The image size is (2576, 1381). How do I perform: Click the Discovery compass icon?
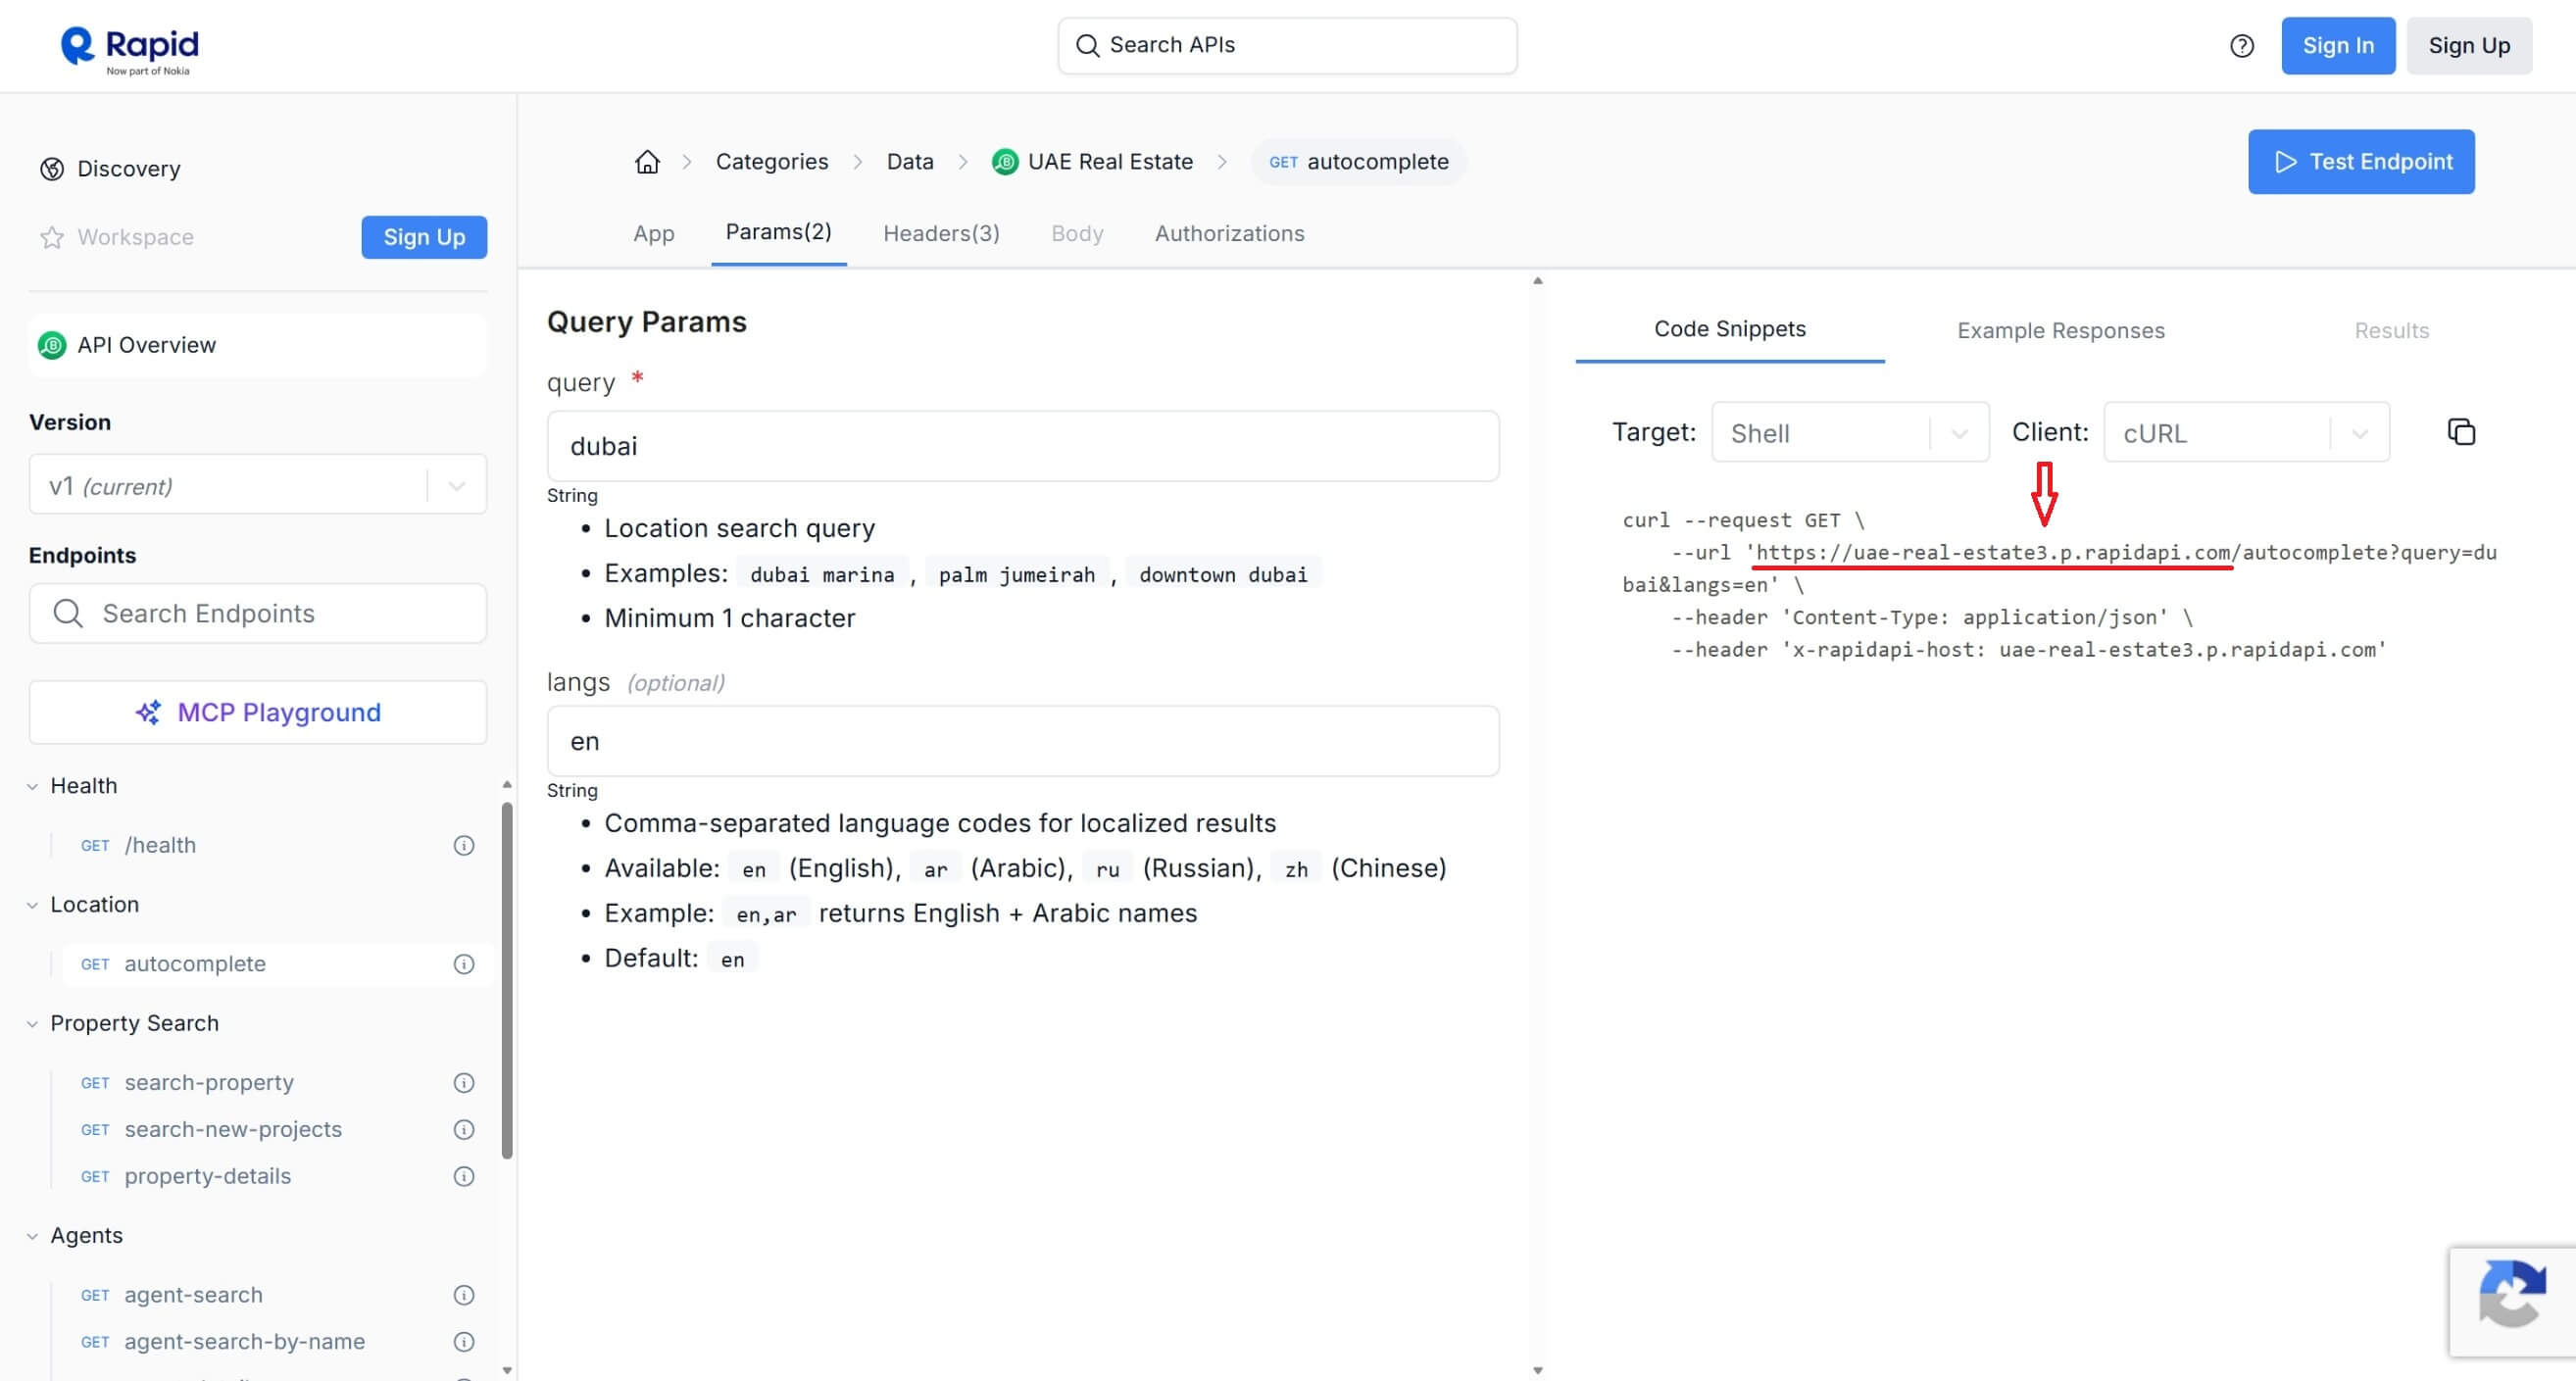tap(52, 169)
